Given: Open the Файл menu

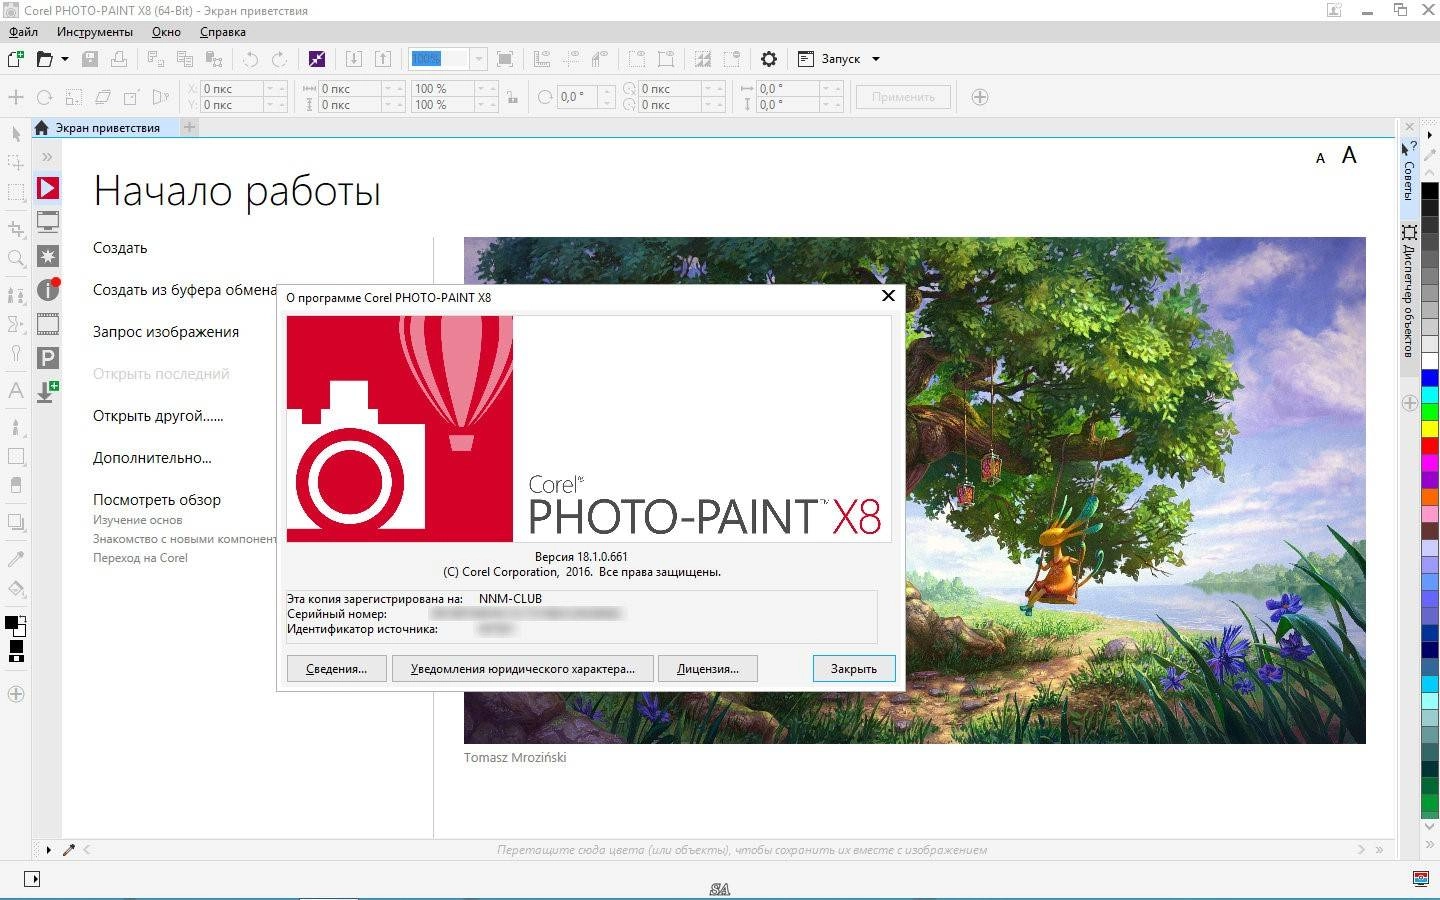Looking at the screenshot, I should (x=23, y=32).
